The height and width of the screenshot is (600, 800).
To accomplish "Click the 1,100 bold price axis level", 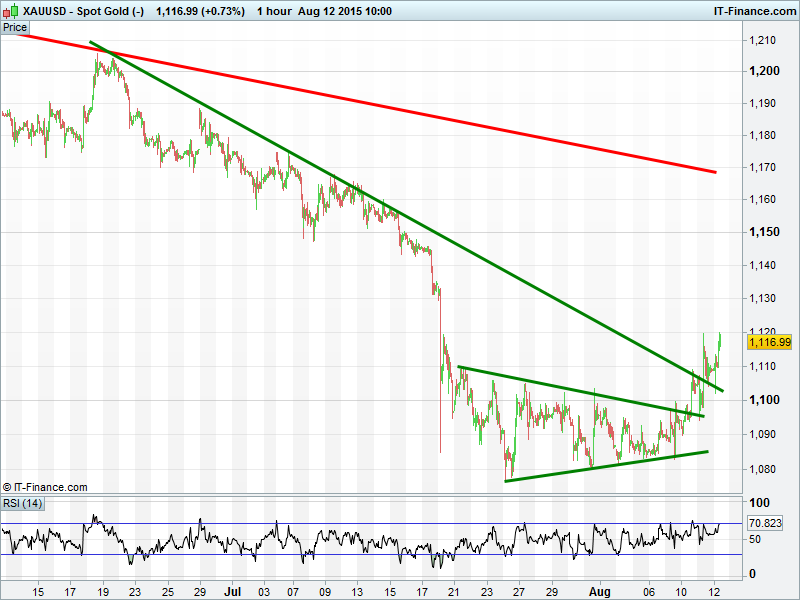I will (763, 400).
